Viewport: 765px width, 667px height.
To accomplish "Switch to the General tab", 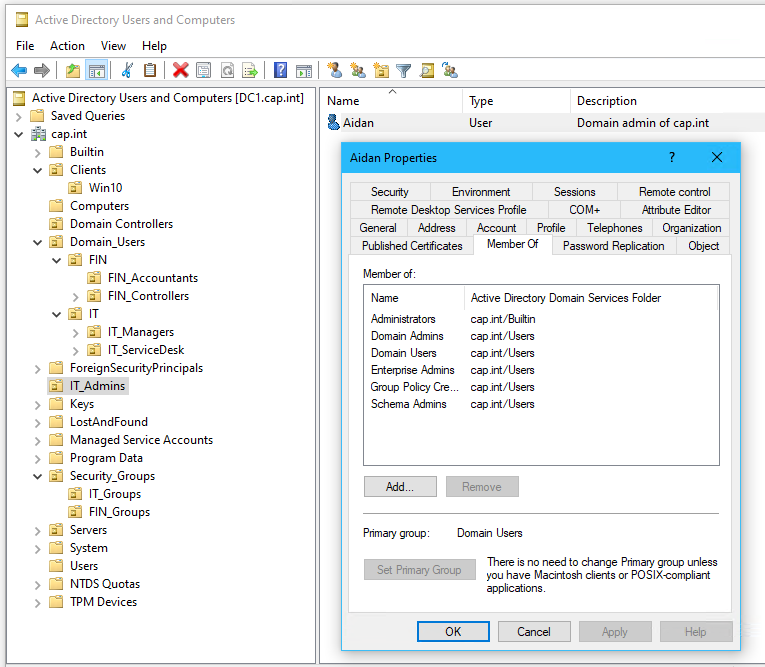I will 378,228.
